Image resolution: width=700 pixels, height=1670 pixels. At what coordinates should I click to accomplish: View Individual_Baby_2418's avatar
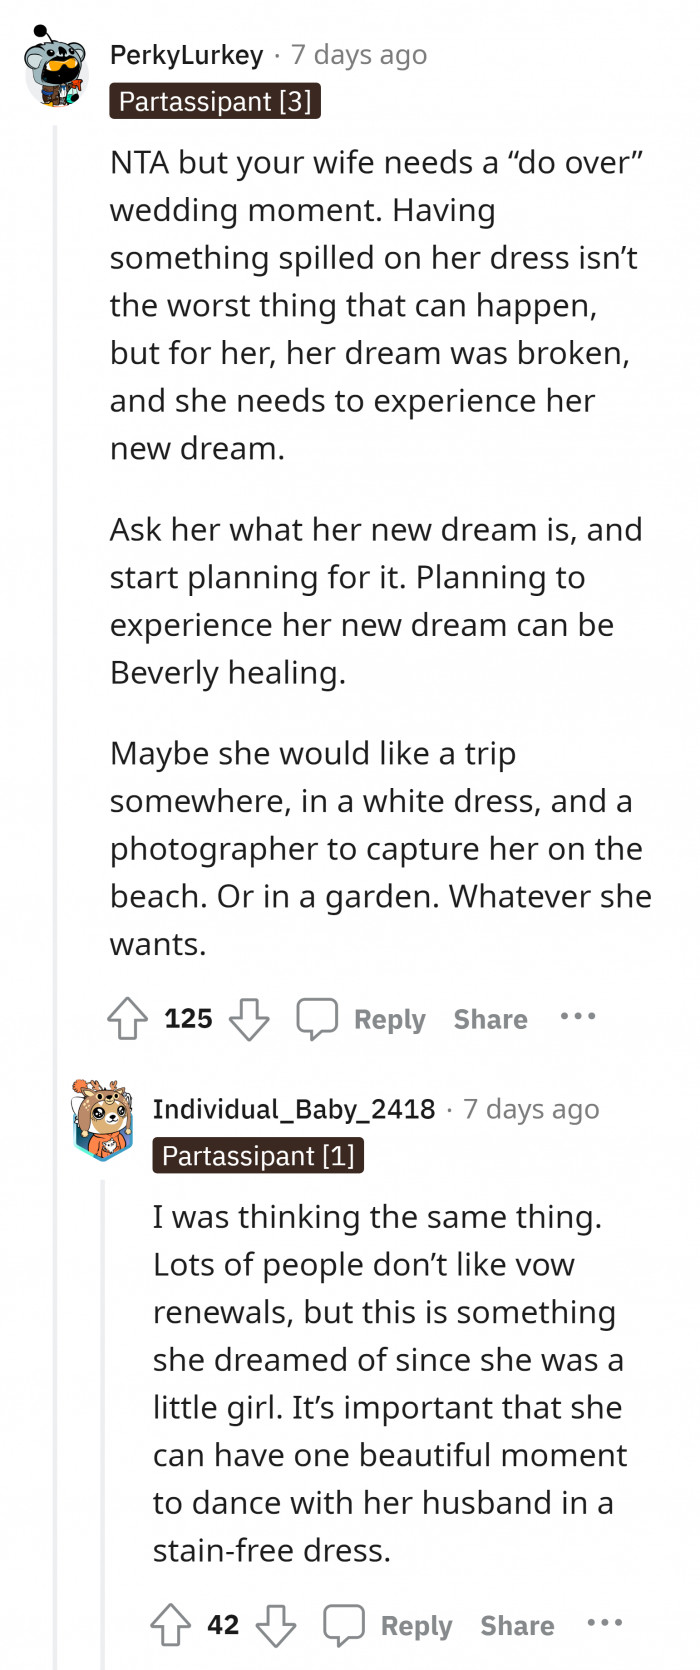click(103, 1120)
